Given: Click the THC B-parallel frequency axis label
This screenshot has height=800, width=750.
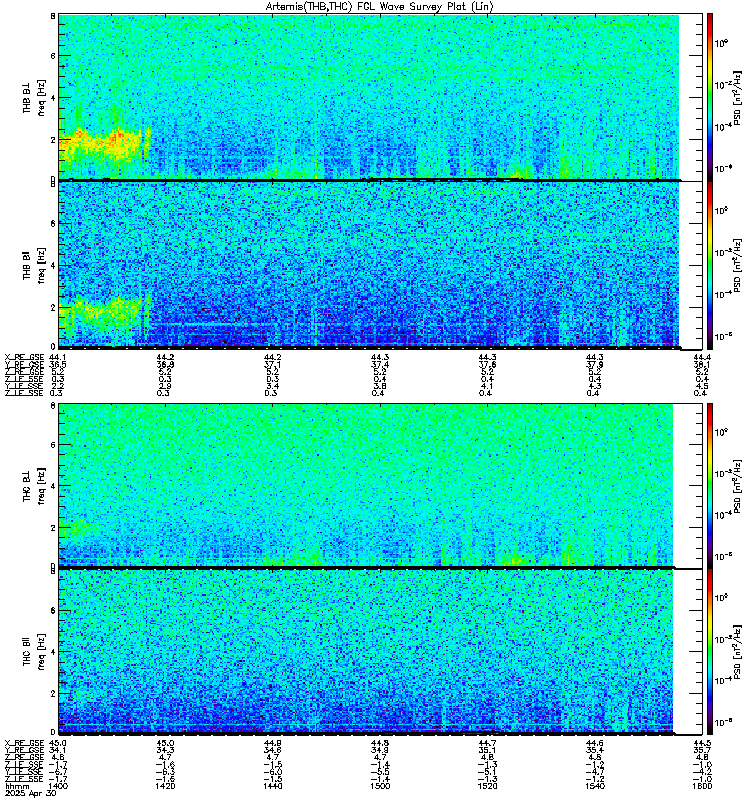Looking at the screenshot, I should point(34,652).
